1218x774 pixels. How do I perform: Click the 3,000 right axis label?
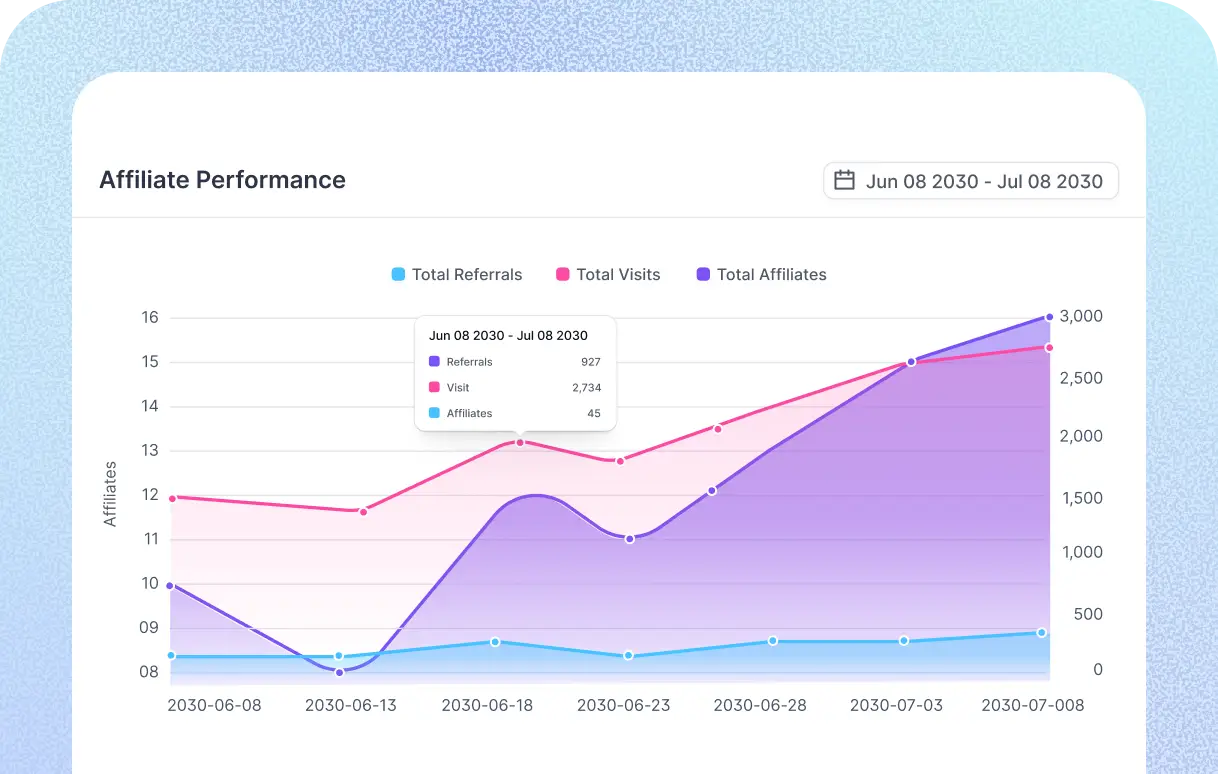click(x=1081, y=317)
